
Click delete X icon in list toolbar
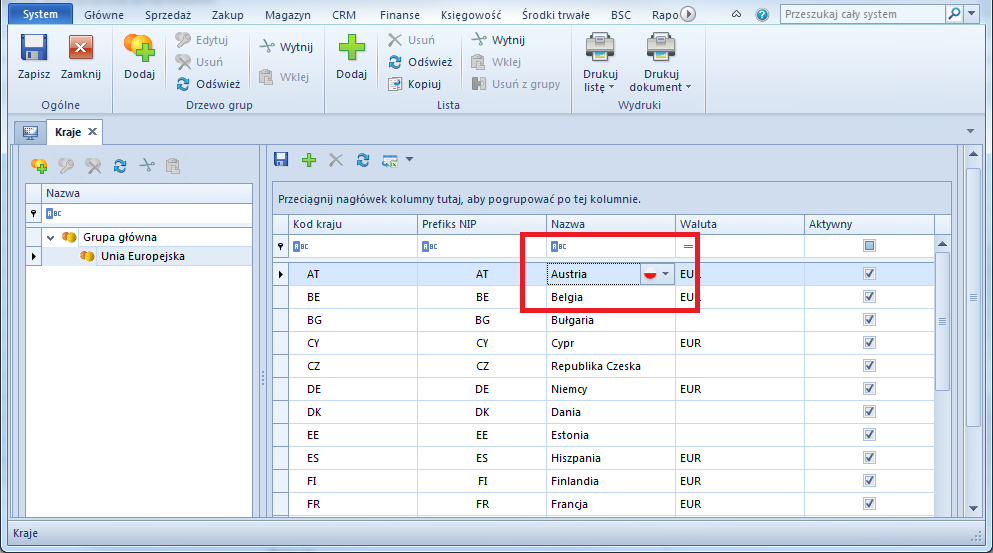tap(336, 160)
